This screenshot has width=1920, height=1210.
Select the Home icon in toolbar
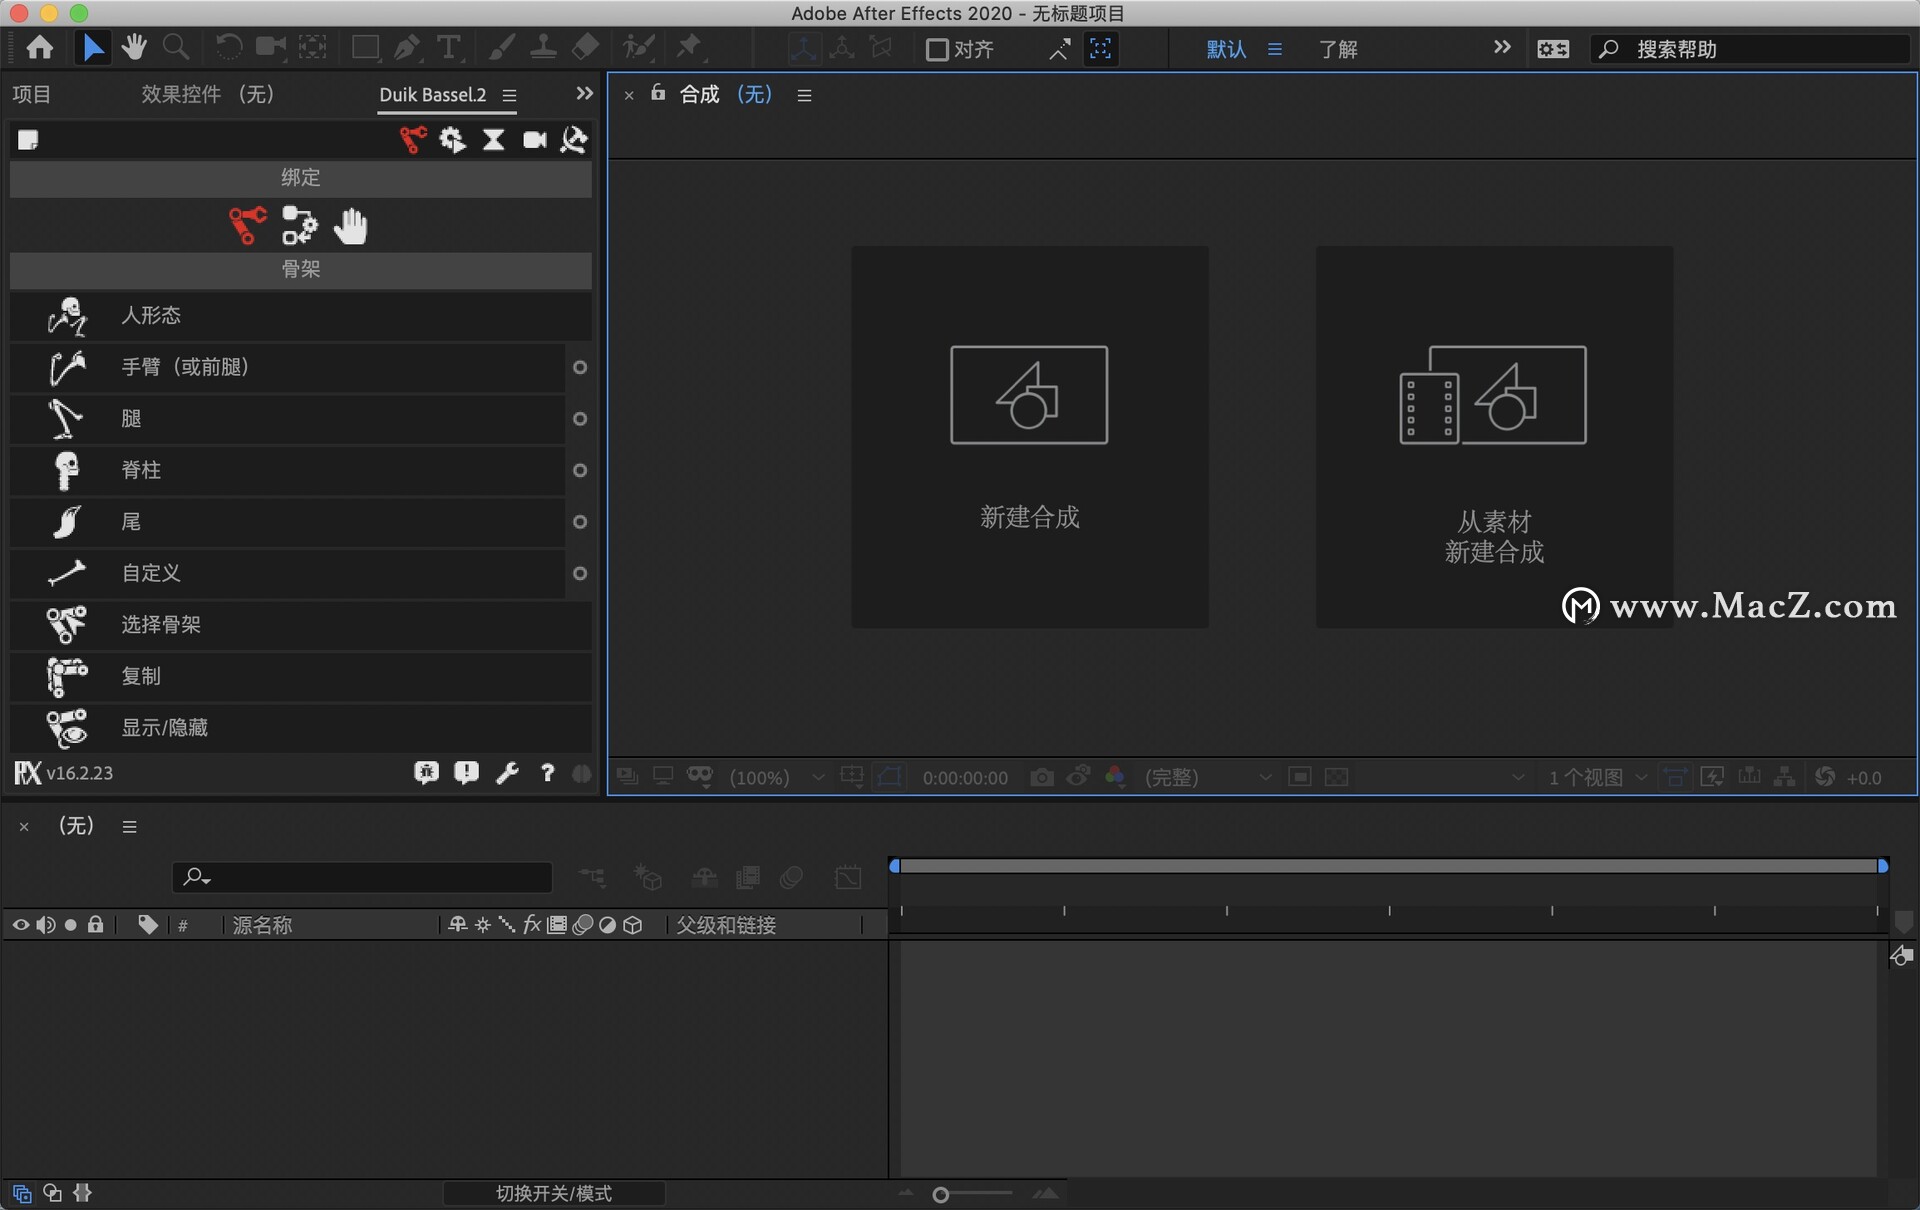tap(40, 48)
